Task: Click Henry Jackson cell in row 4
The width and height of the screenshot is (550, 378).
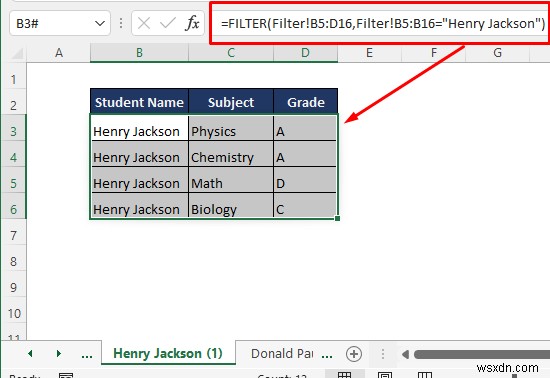Action: (139, 154)
